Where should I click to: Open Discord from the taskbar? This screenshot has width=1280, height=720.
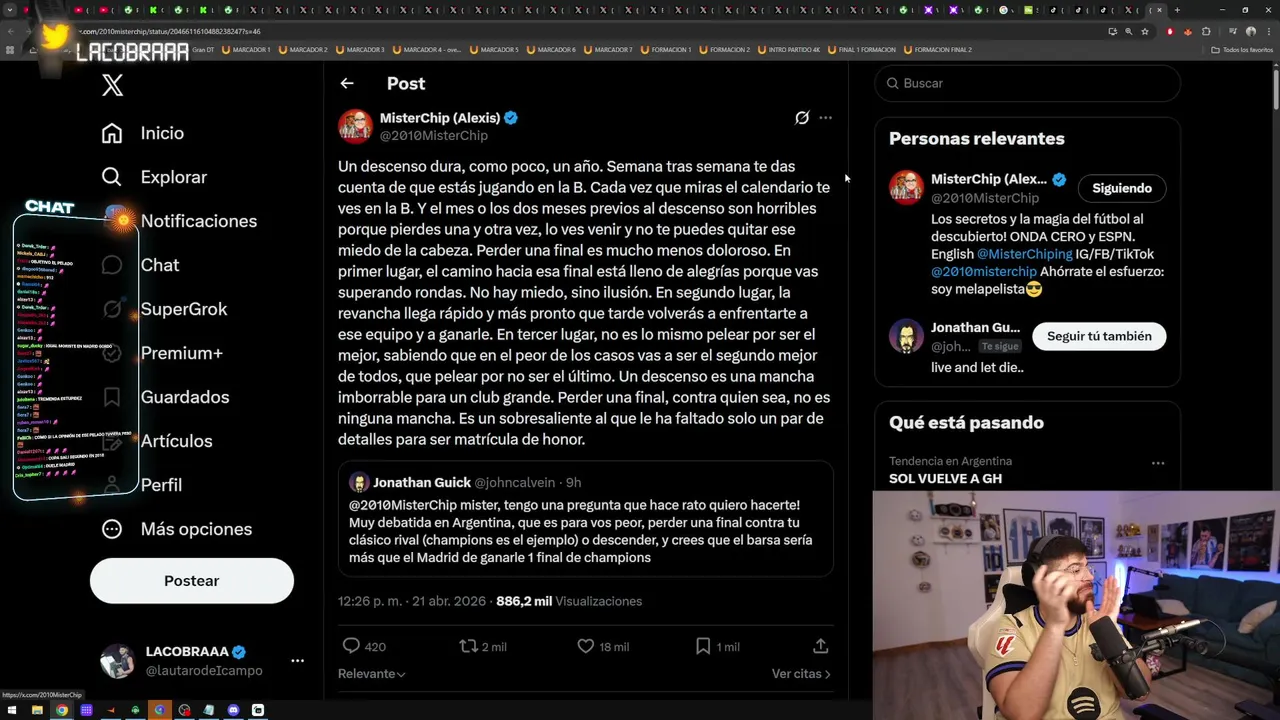233,710
